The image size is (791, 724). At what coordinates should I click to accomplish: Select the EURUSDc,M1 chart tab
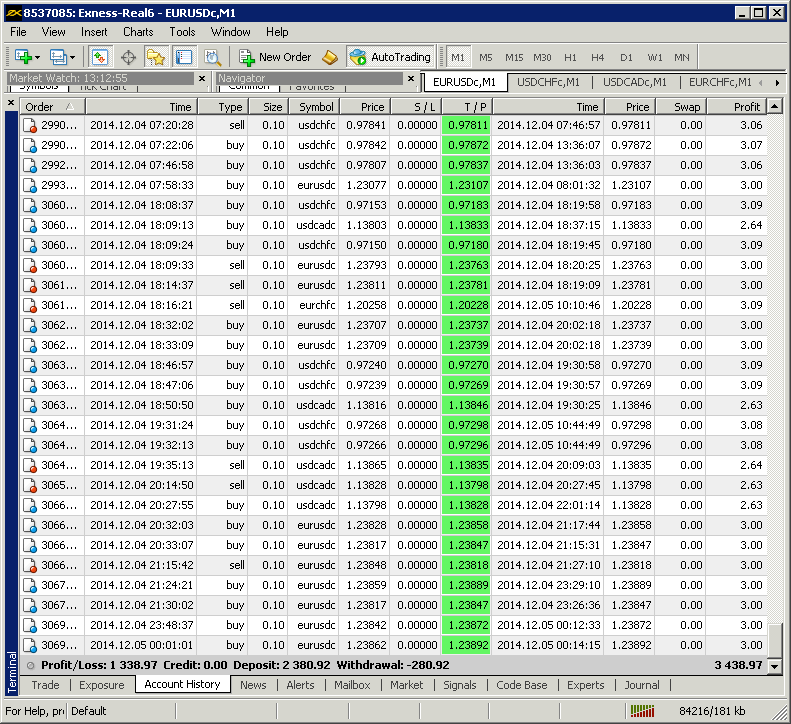click(x=464, y=82)
